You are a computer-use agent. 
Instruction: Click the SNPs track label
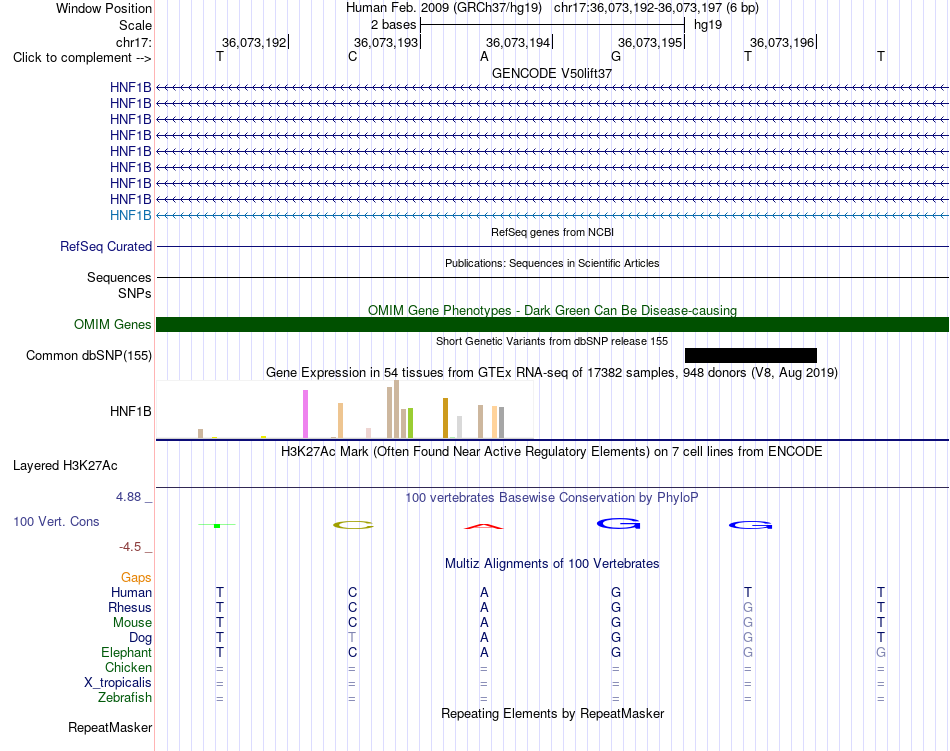coord(135,293)
